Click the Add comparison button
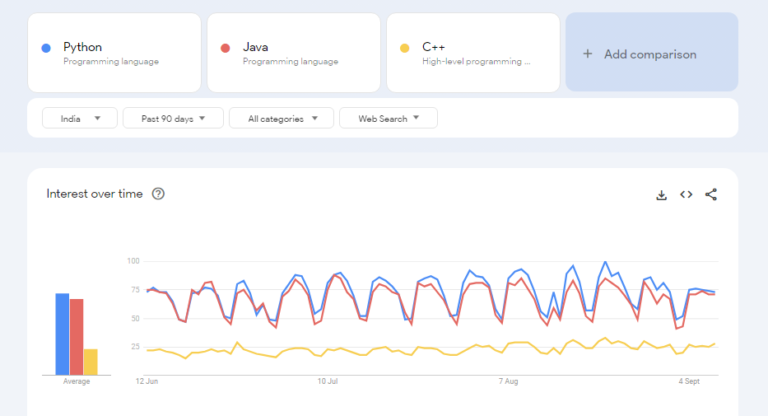 (651, 53)
